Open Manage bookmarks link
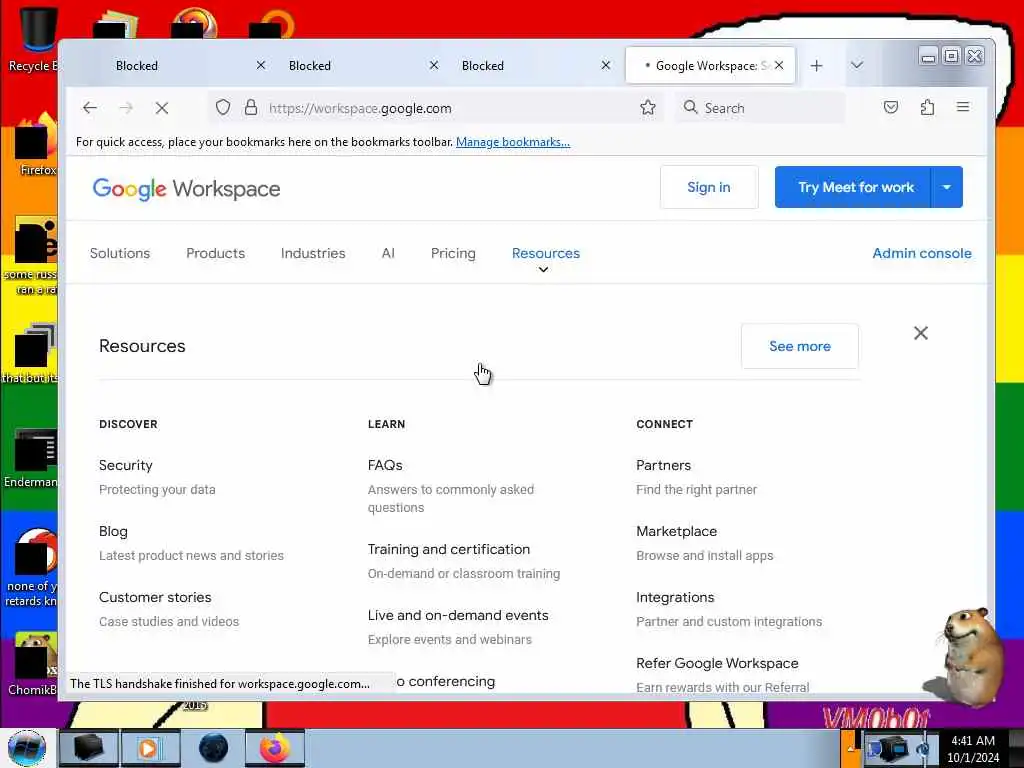This screenshot has height=768, width=1024. point(513,142)
